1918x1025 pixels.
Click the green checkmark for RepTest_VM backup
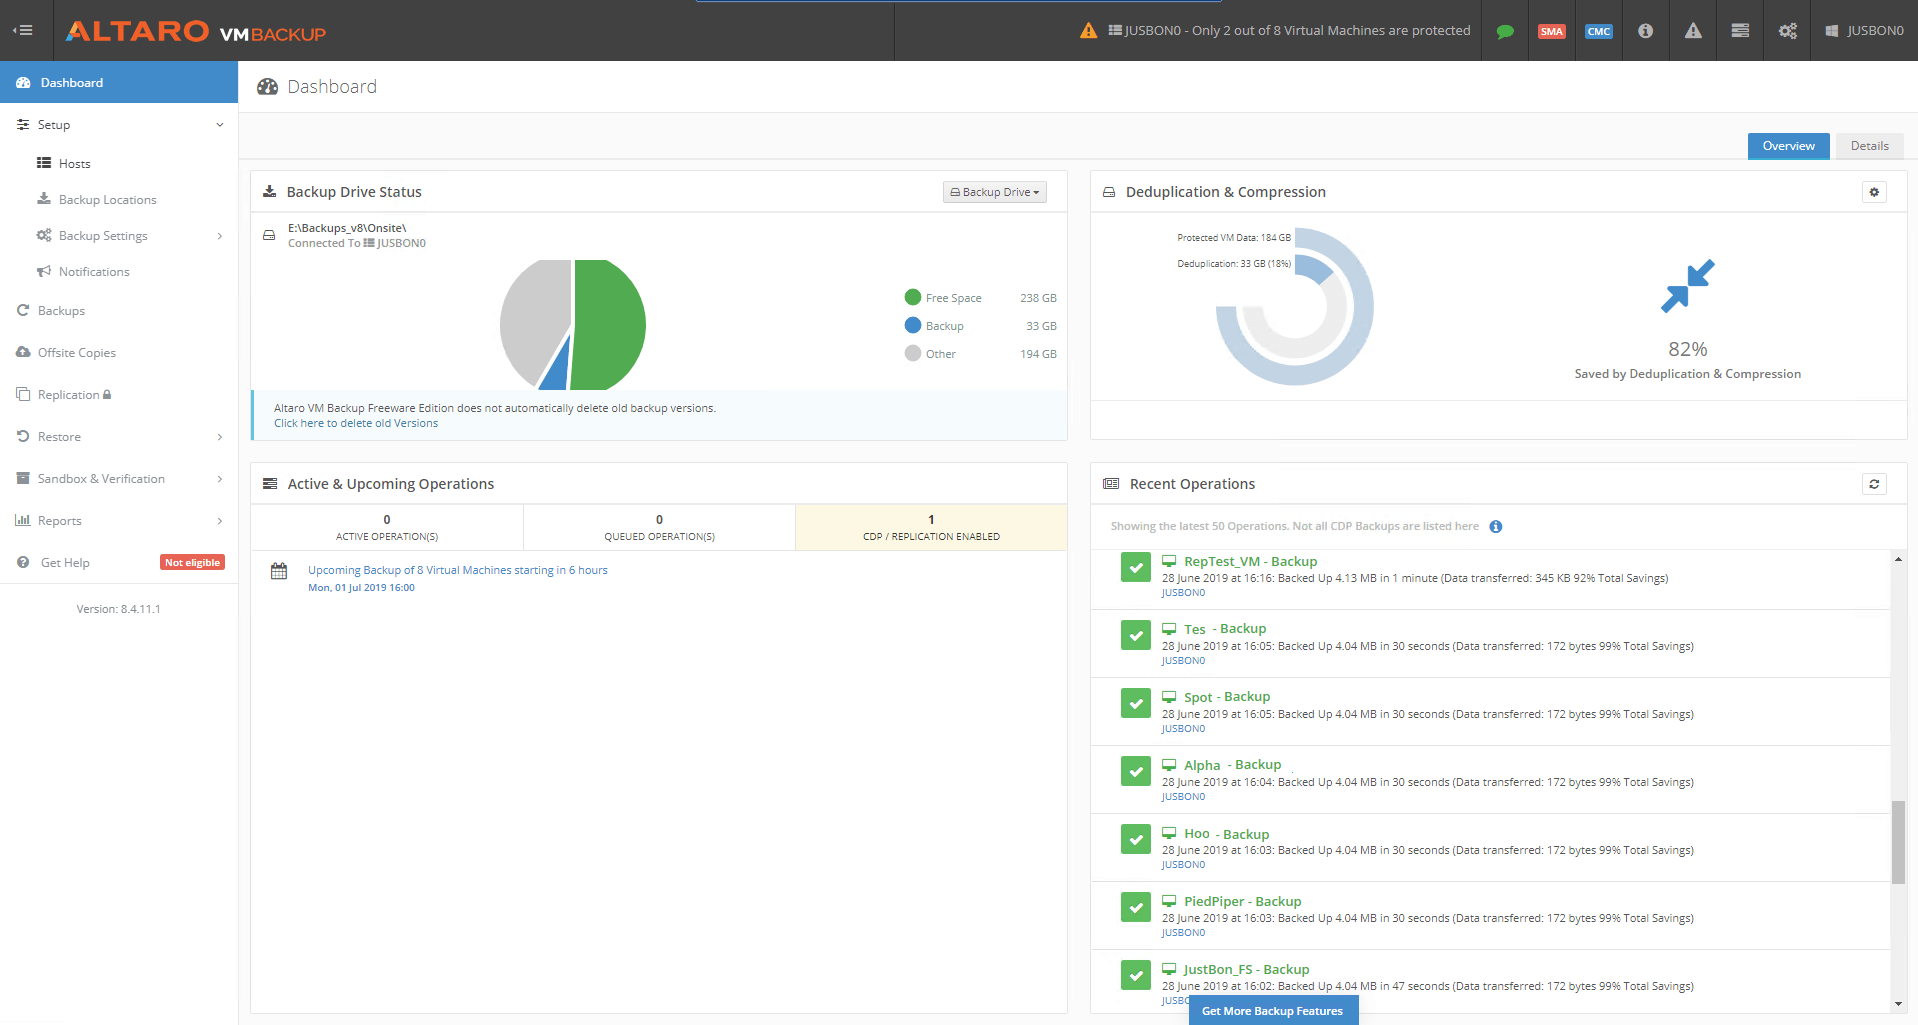(1135, 568)
